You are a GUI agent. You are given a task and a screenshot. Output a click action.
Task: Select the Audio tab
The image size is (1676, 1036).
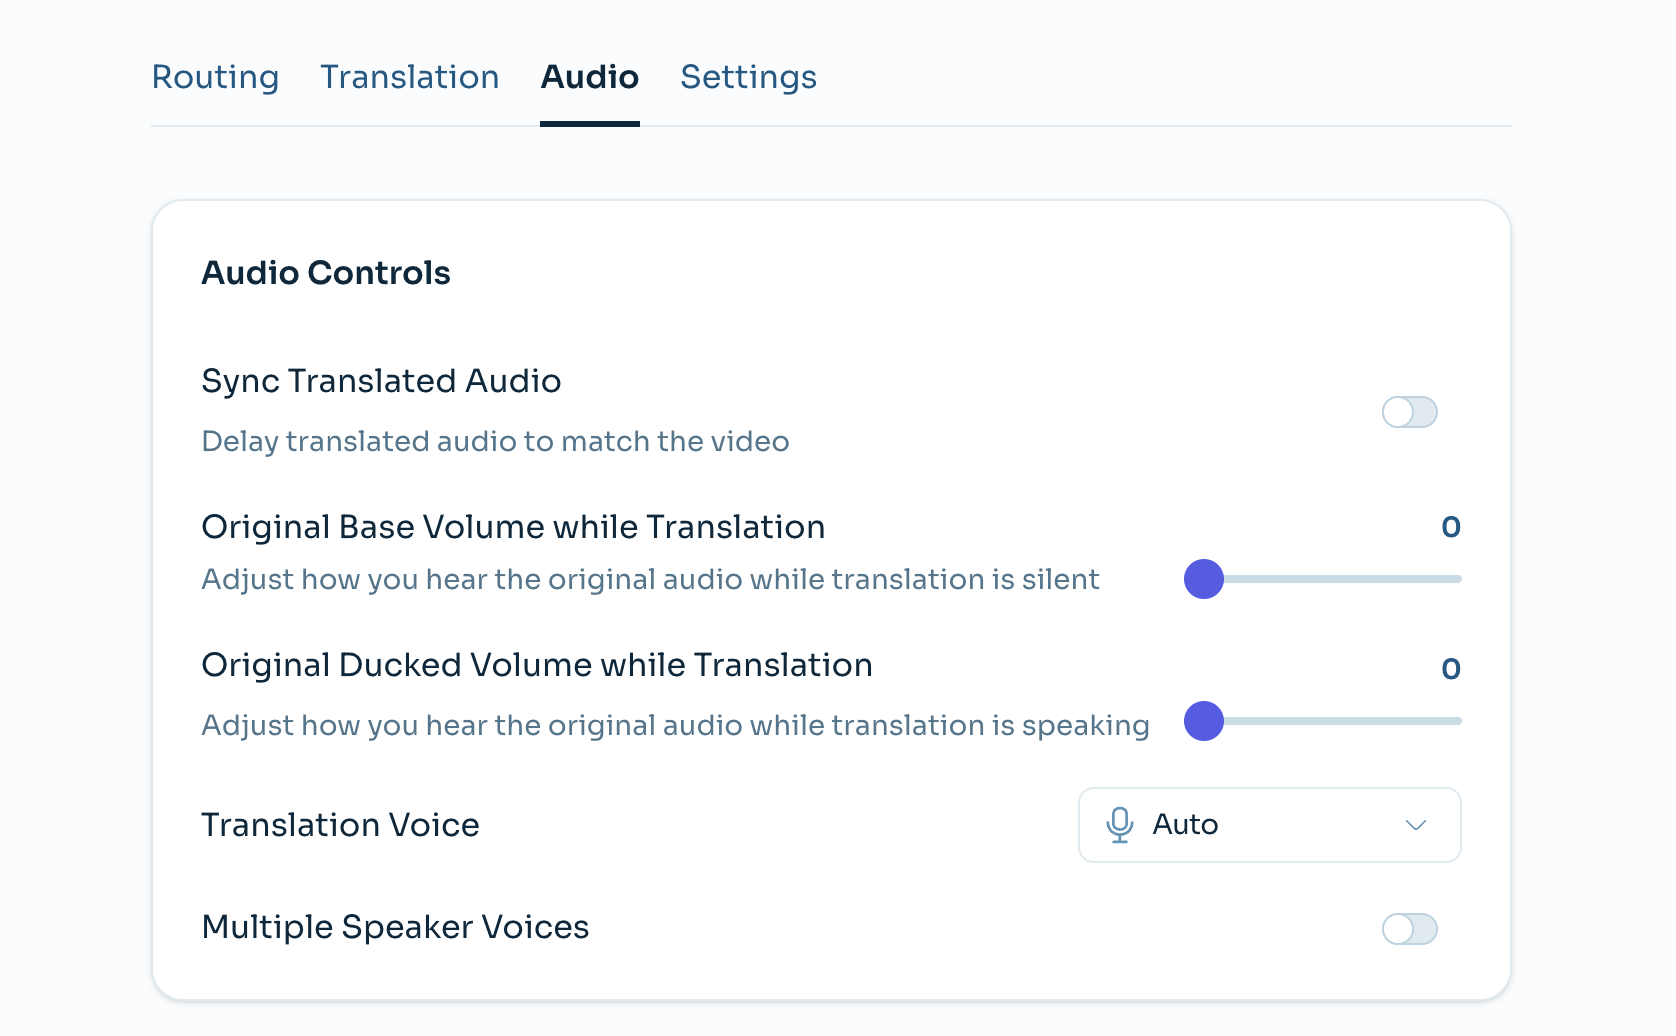(x=589, y=77)
